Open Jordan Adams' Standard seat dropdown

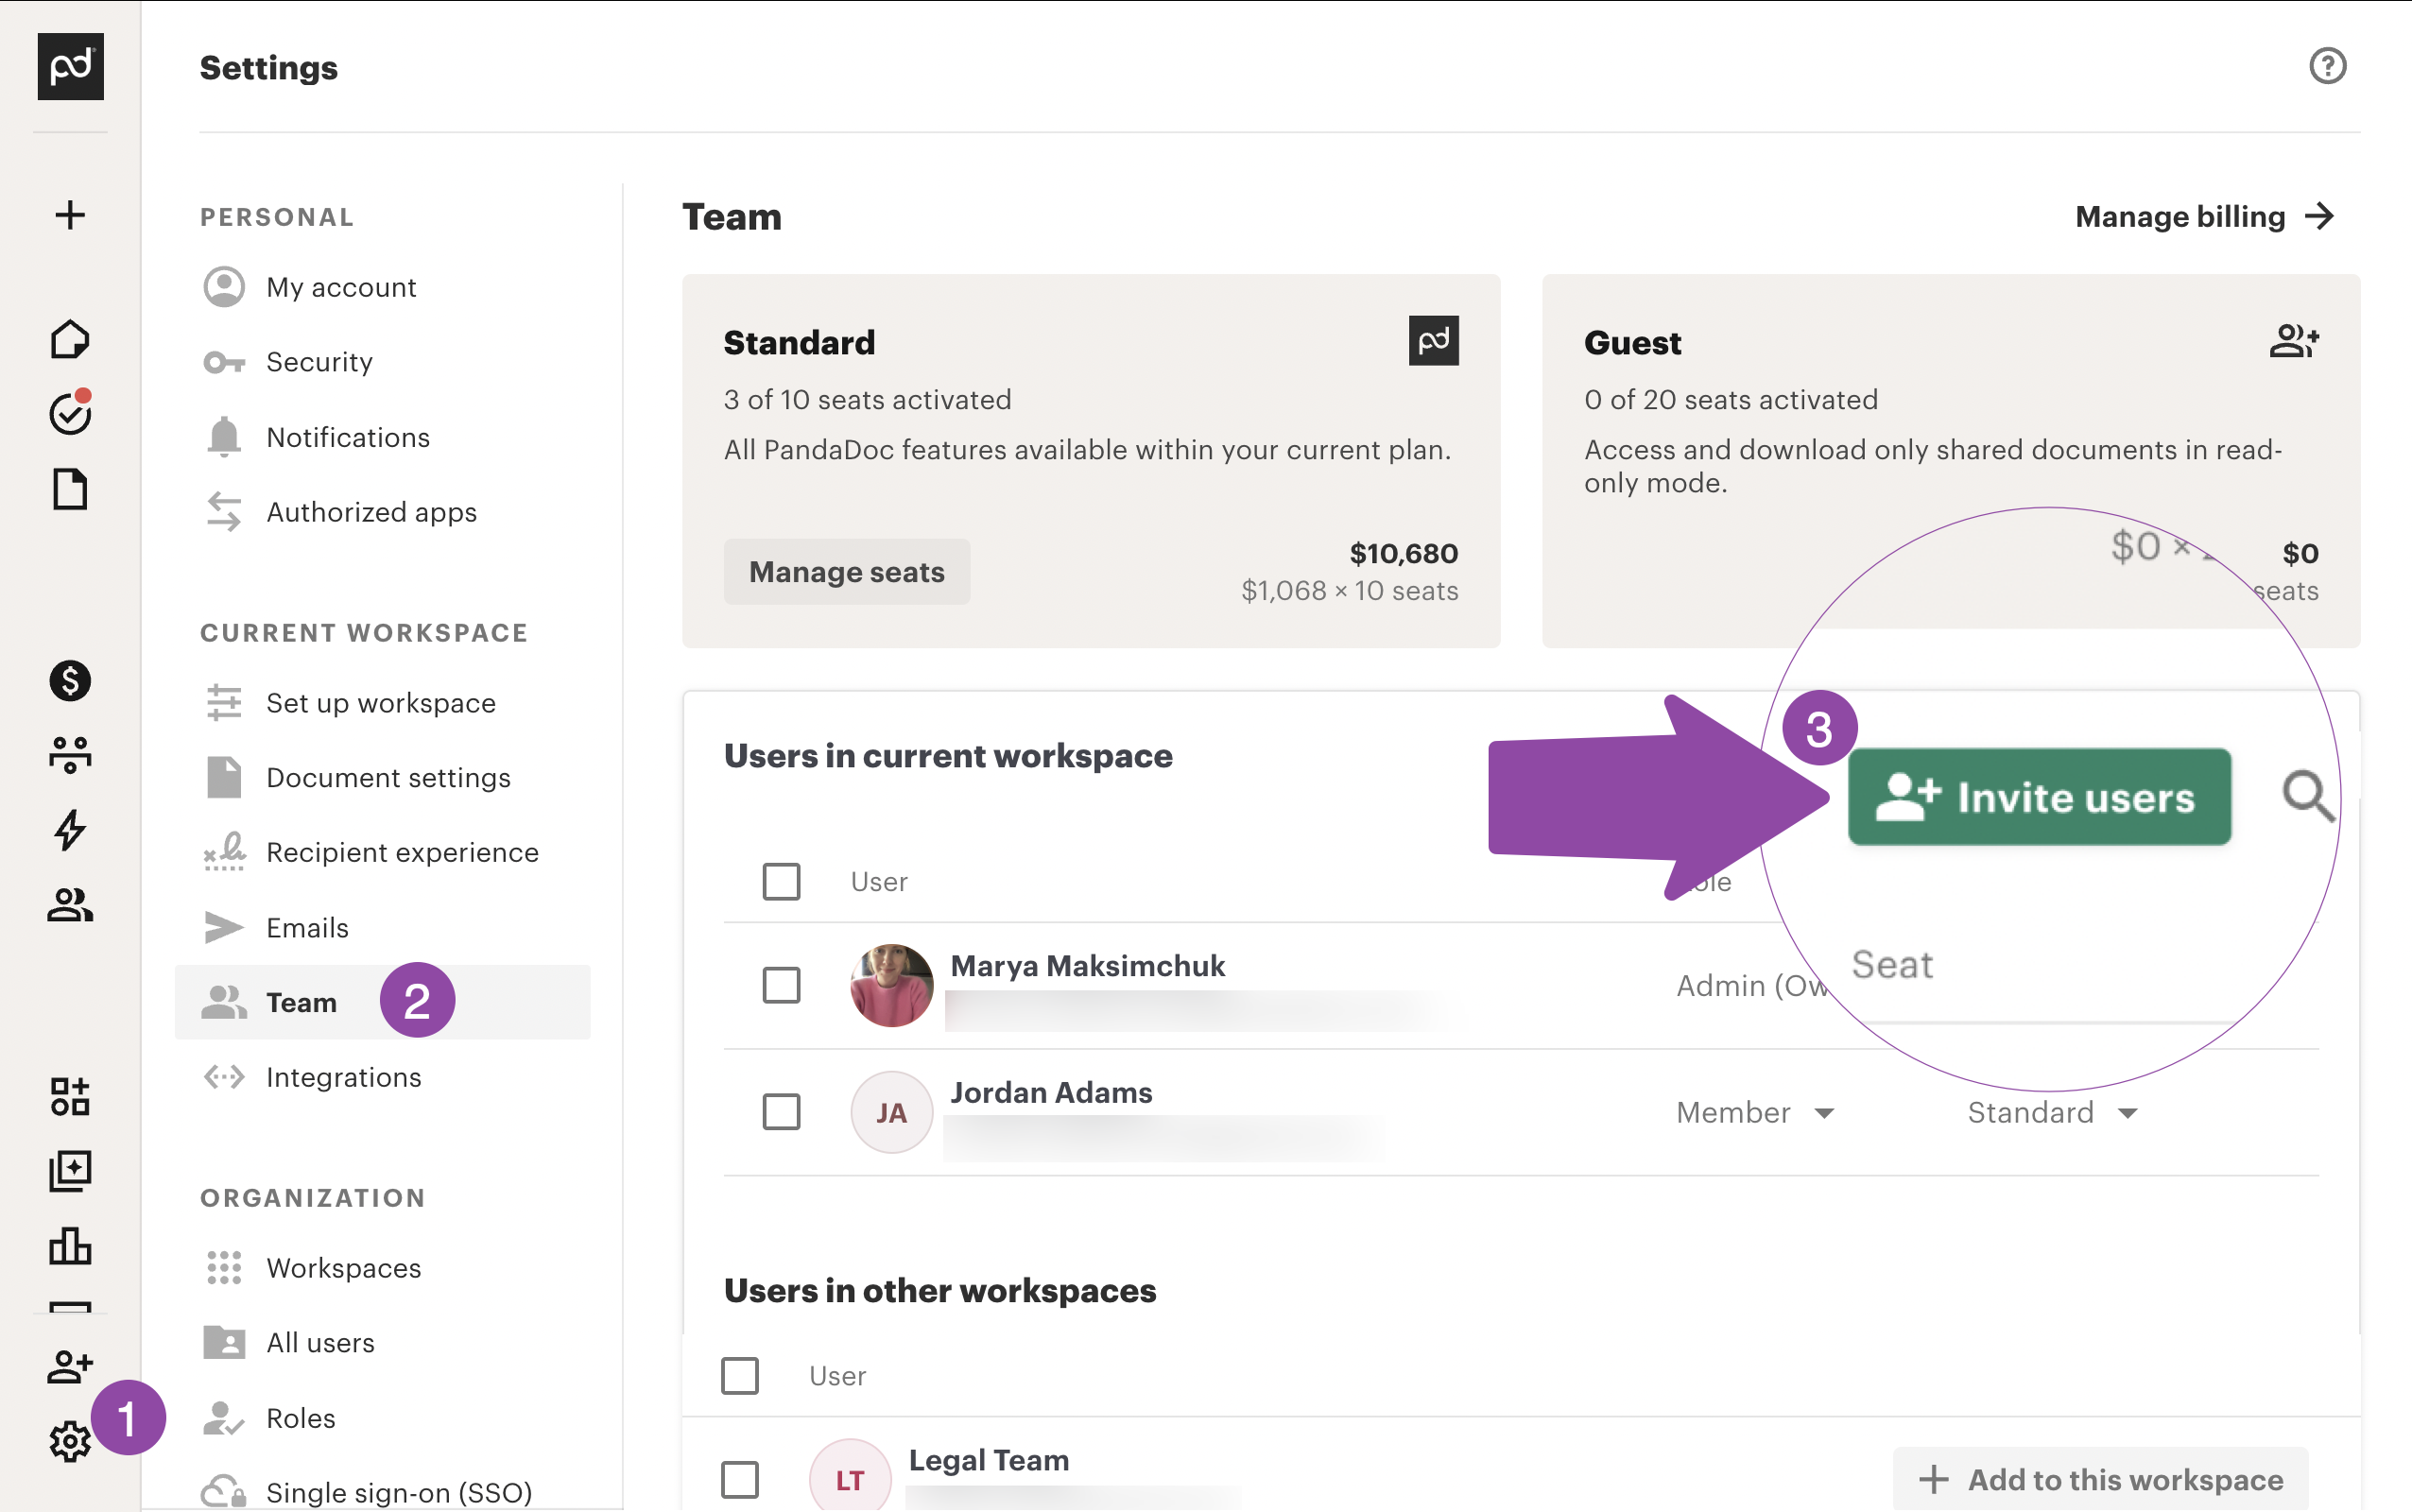tap(2052, 1112)
